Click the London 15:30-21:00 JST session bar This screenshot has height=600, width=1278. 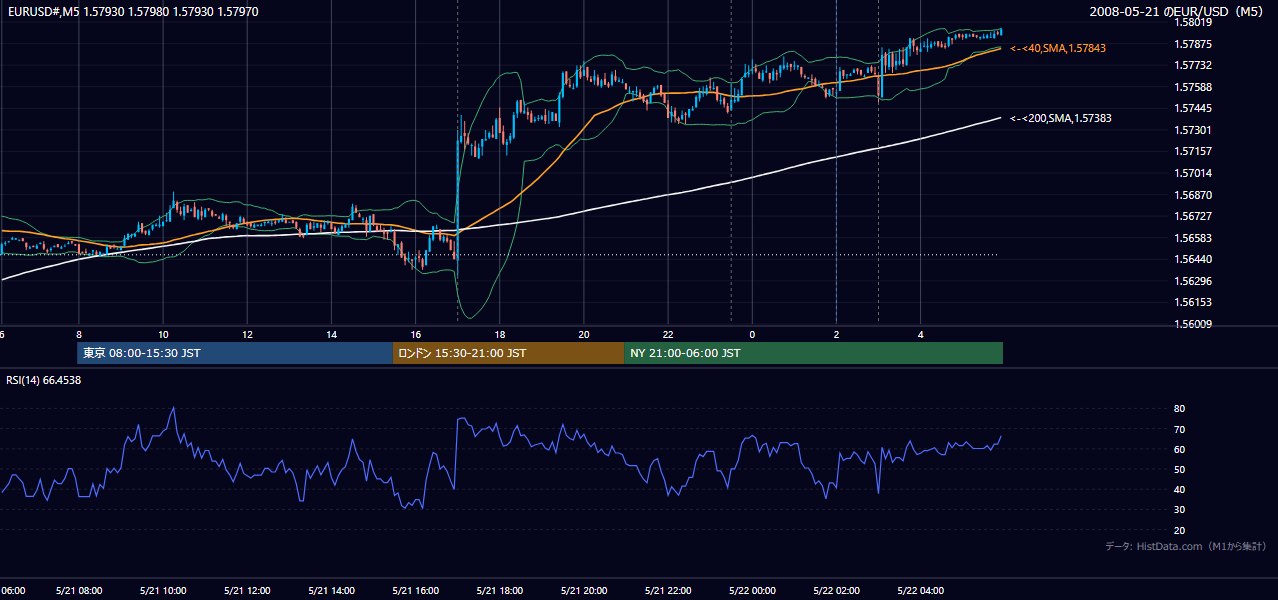click(x=508, y=353)
